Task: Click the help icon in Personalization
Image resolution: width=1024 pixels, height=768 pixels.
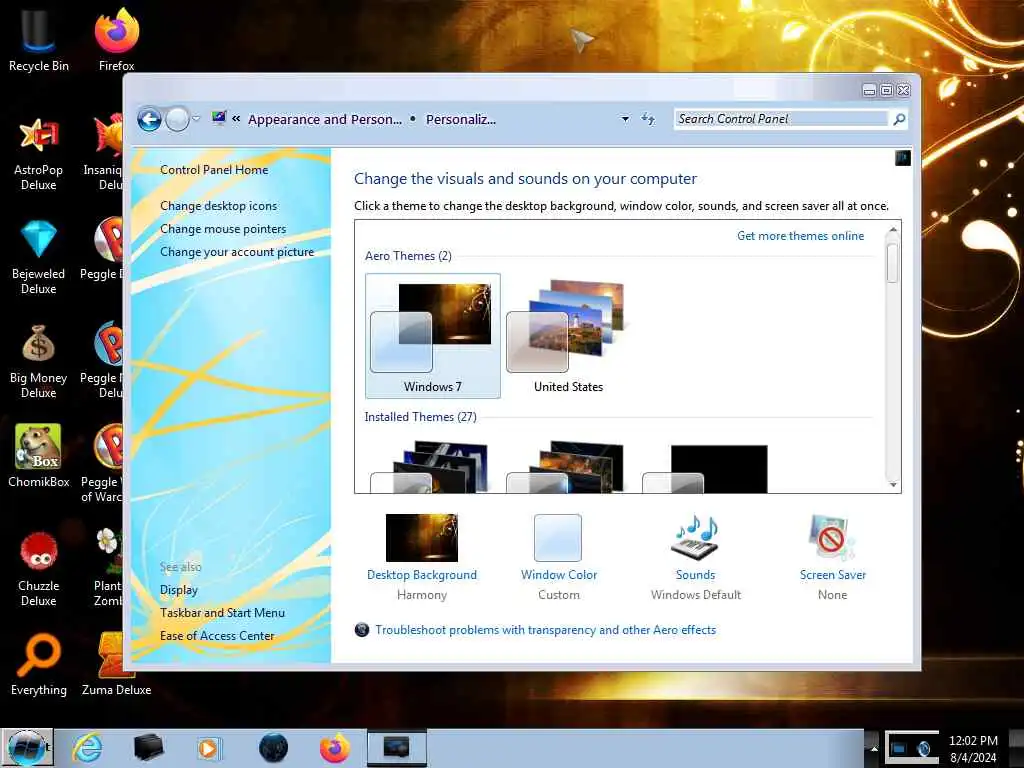Action: [903, 158]
